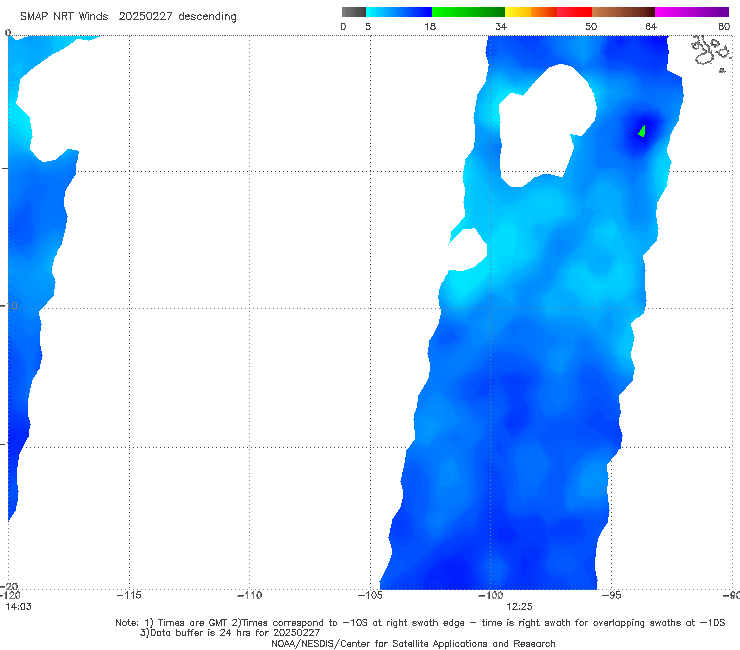The width and height of the screenshot is (740, 650).
Task: Click the '34' label under the color bar
Action: (x=501, y=26)
